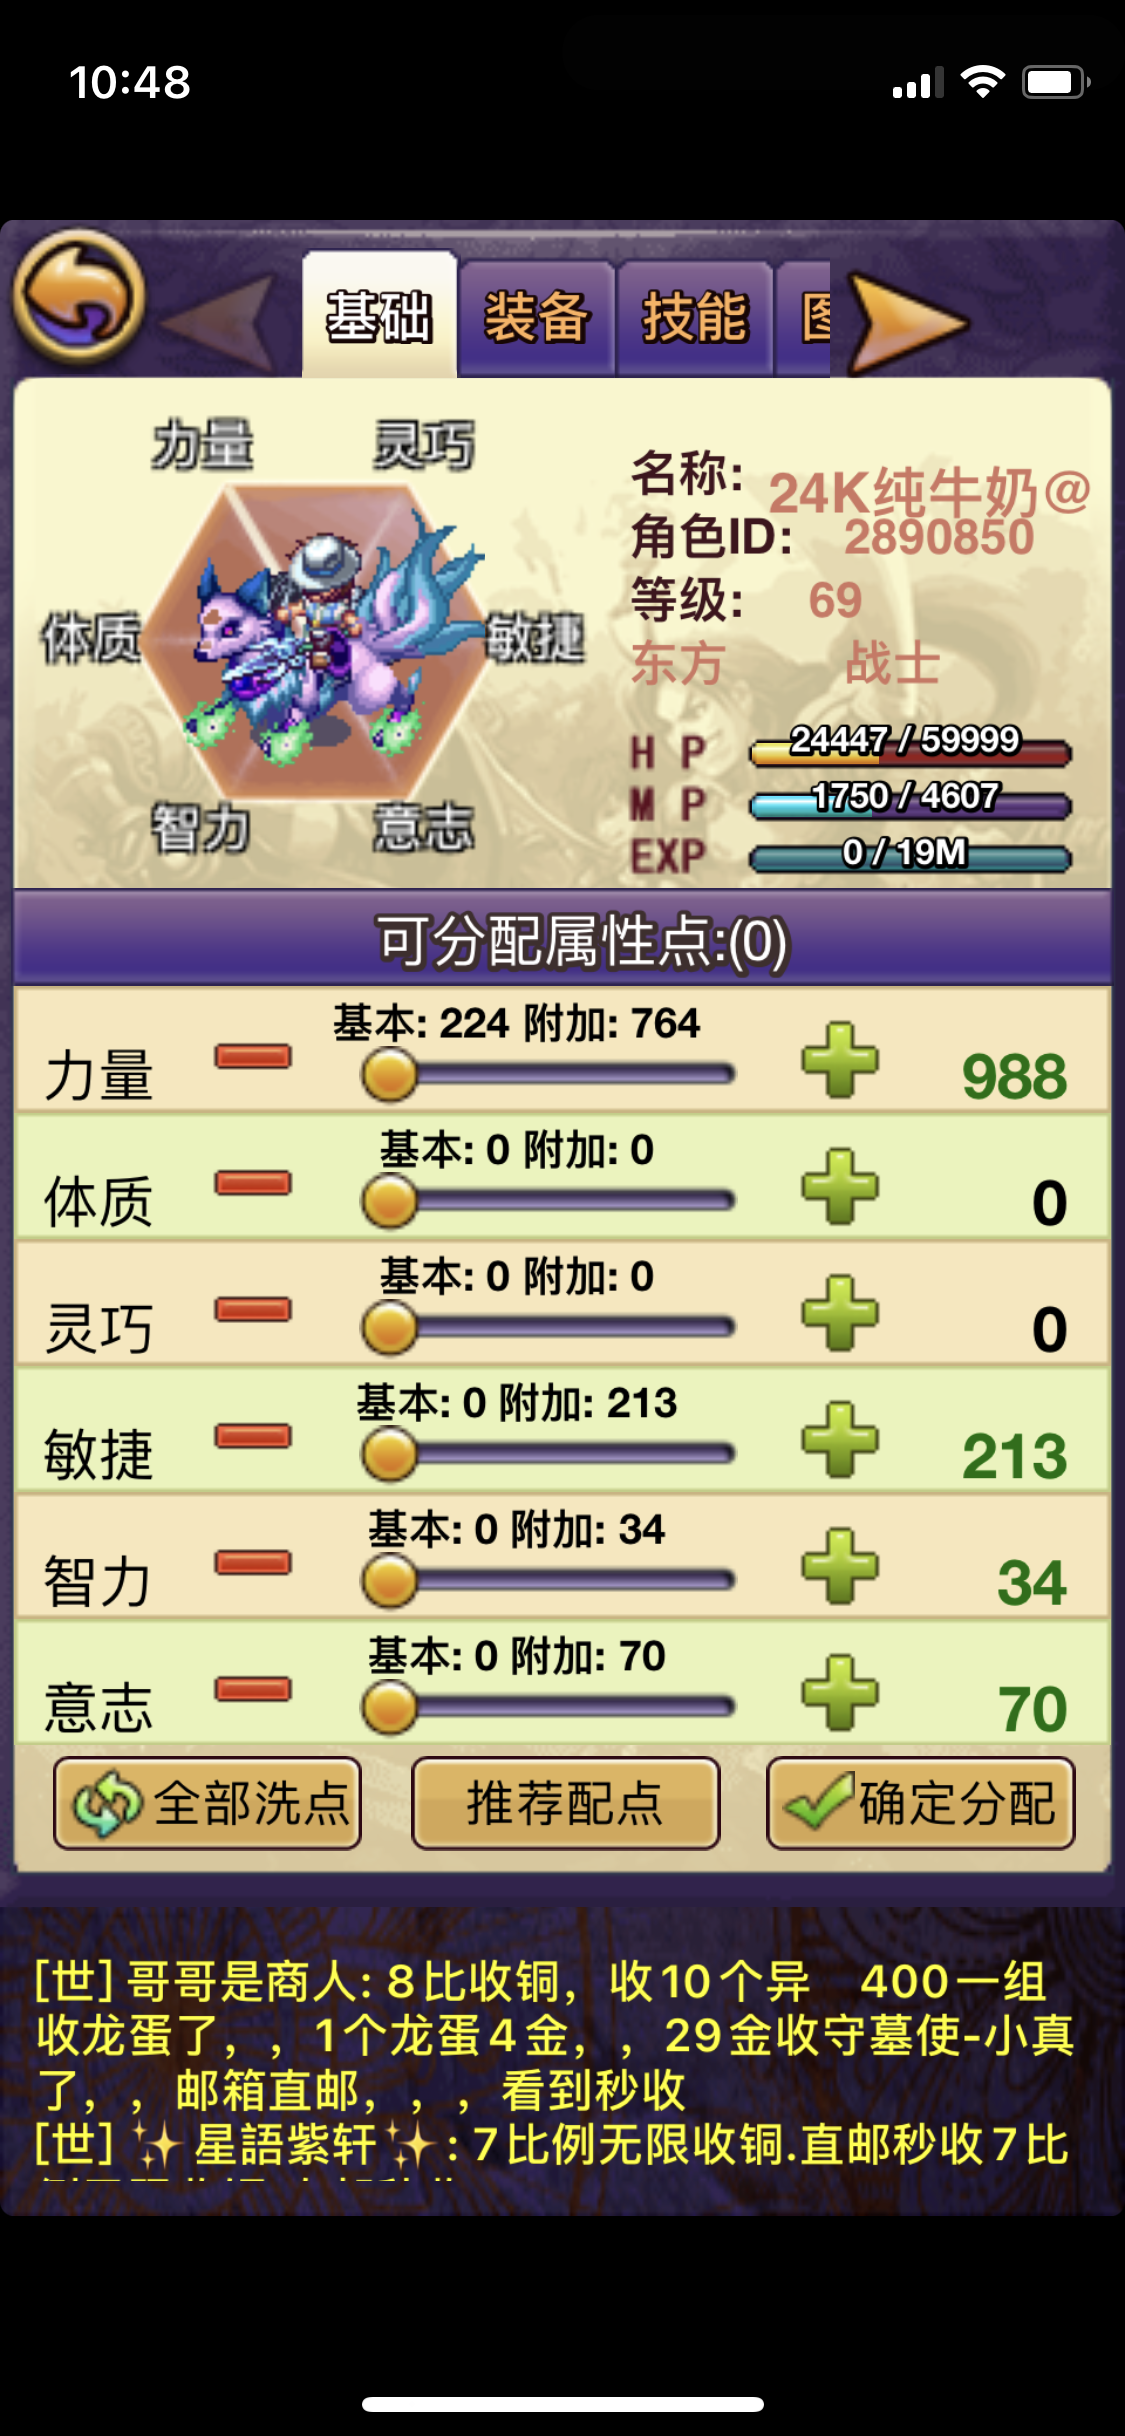Open the 技能 tab
Screen dimensions: 1125x2436
694,319
